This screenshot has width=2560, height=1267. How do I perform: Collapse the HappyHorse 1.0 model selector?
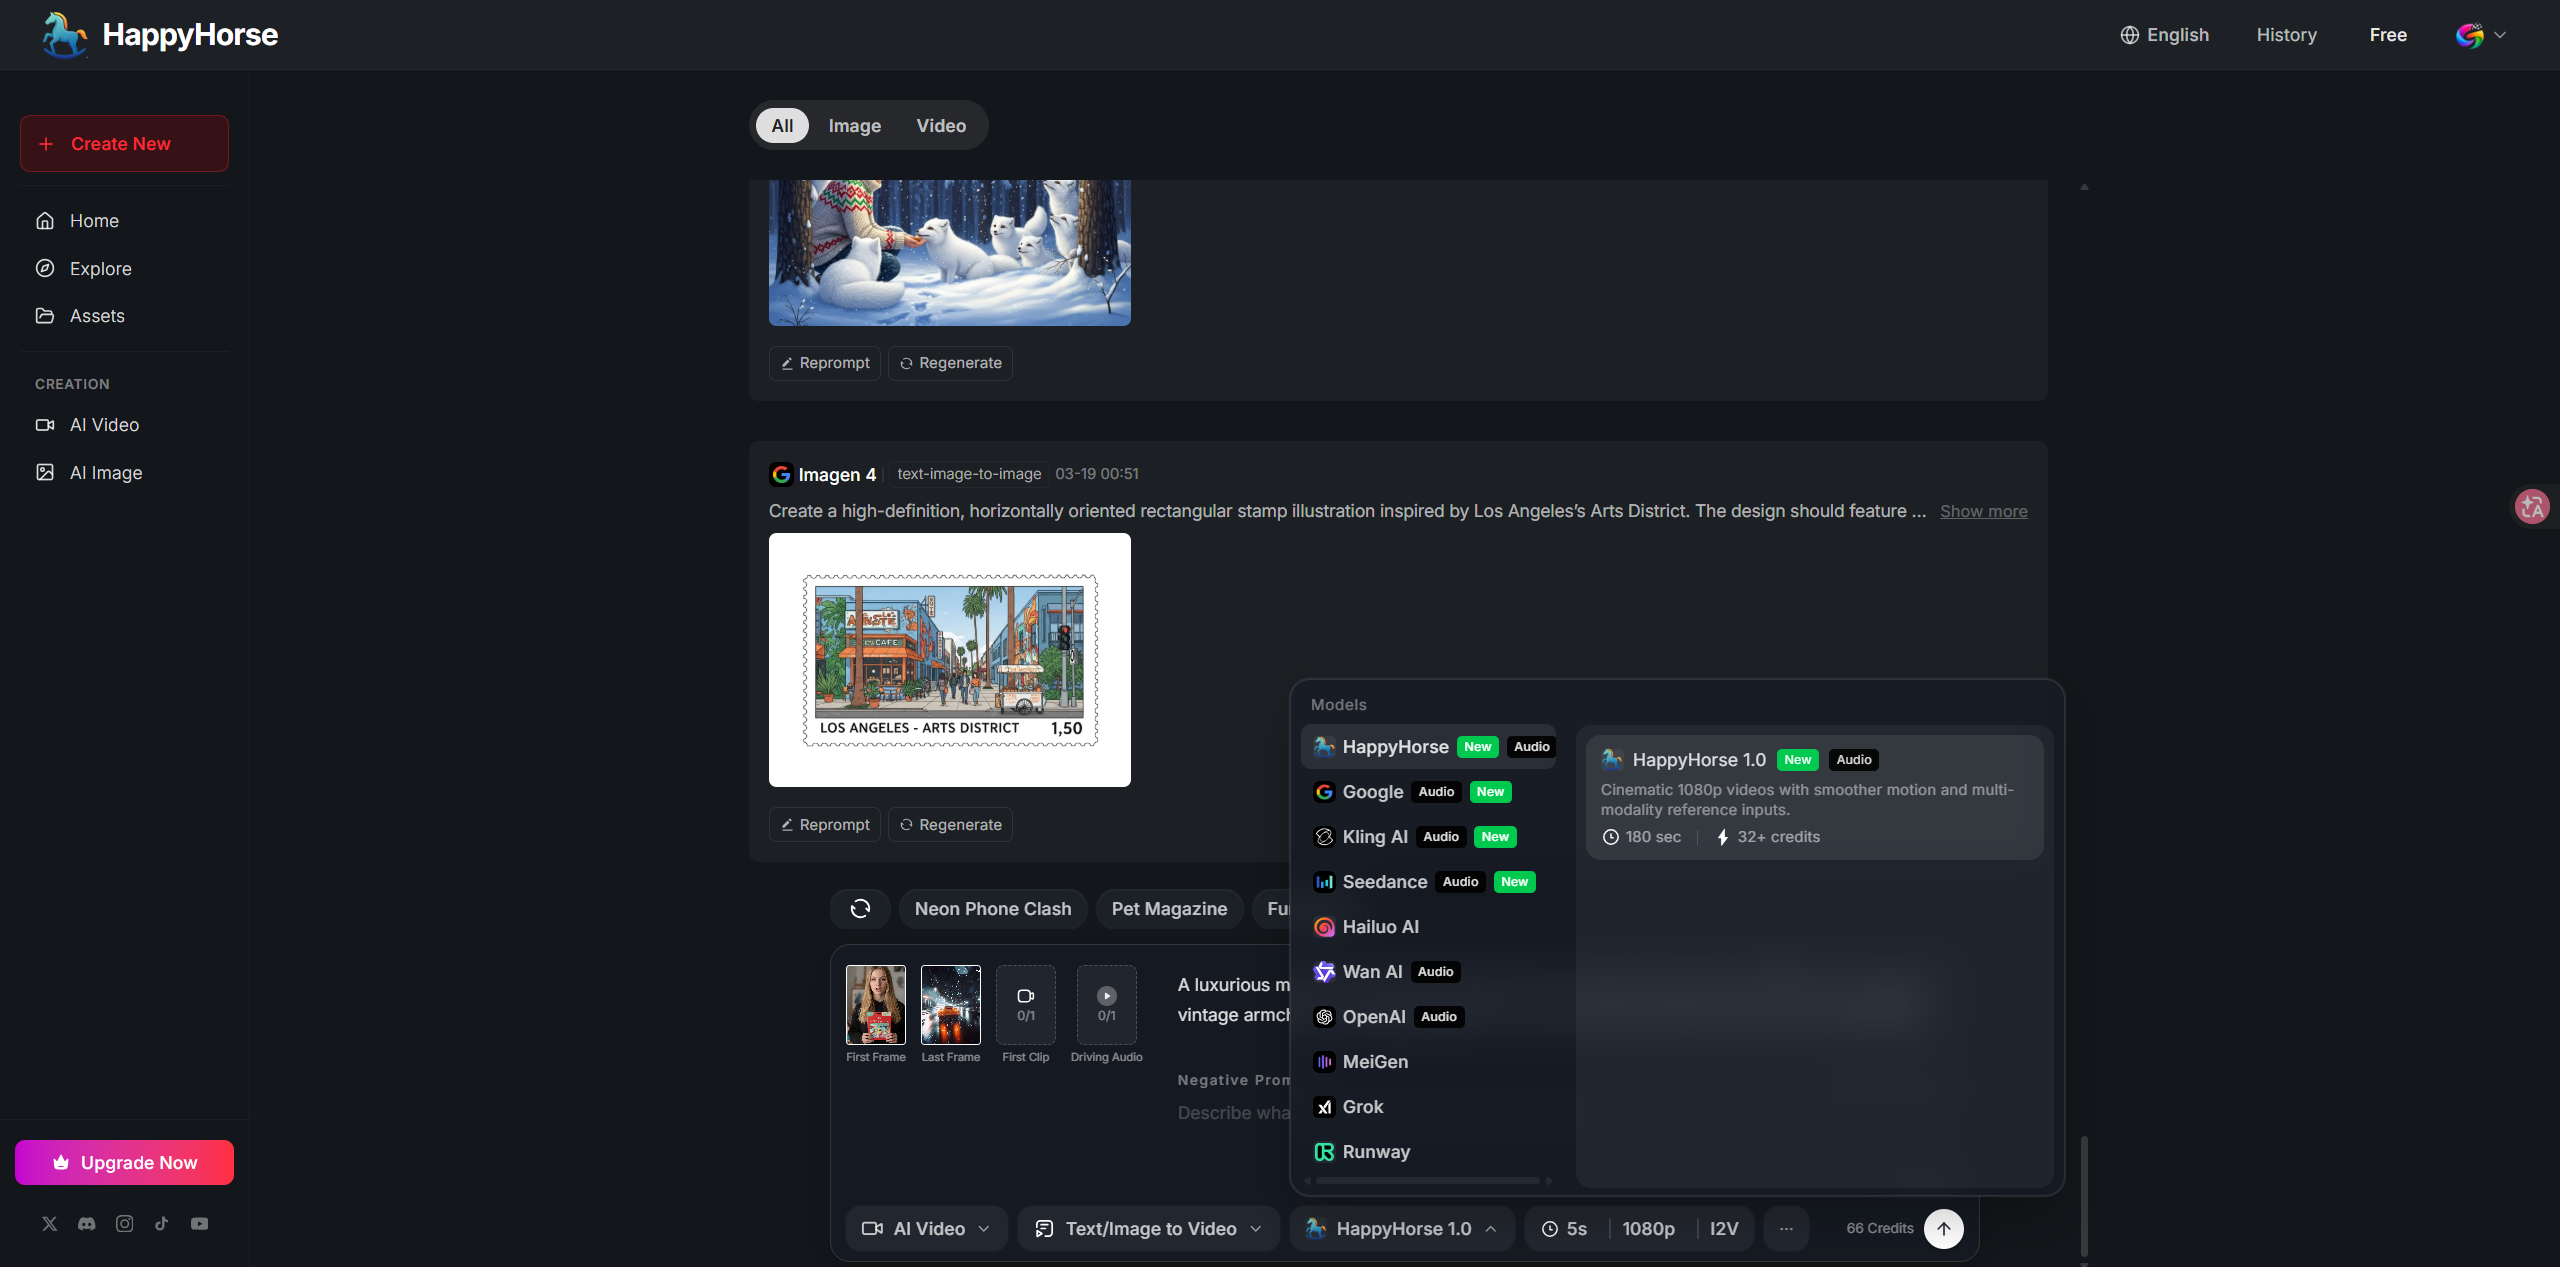(1402, 1228)
